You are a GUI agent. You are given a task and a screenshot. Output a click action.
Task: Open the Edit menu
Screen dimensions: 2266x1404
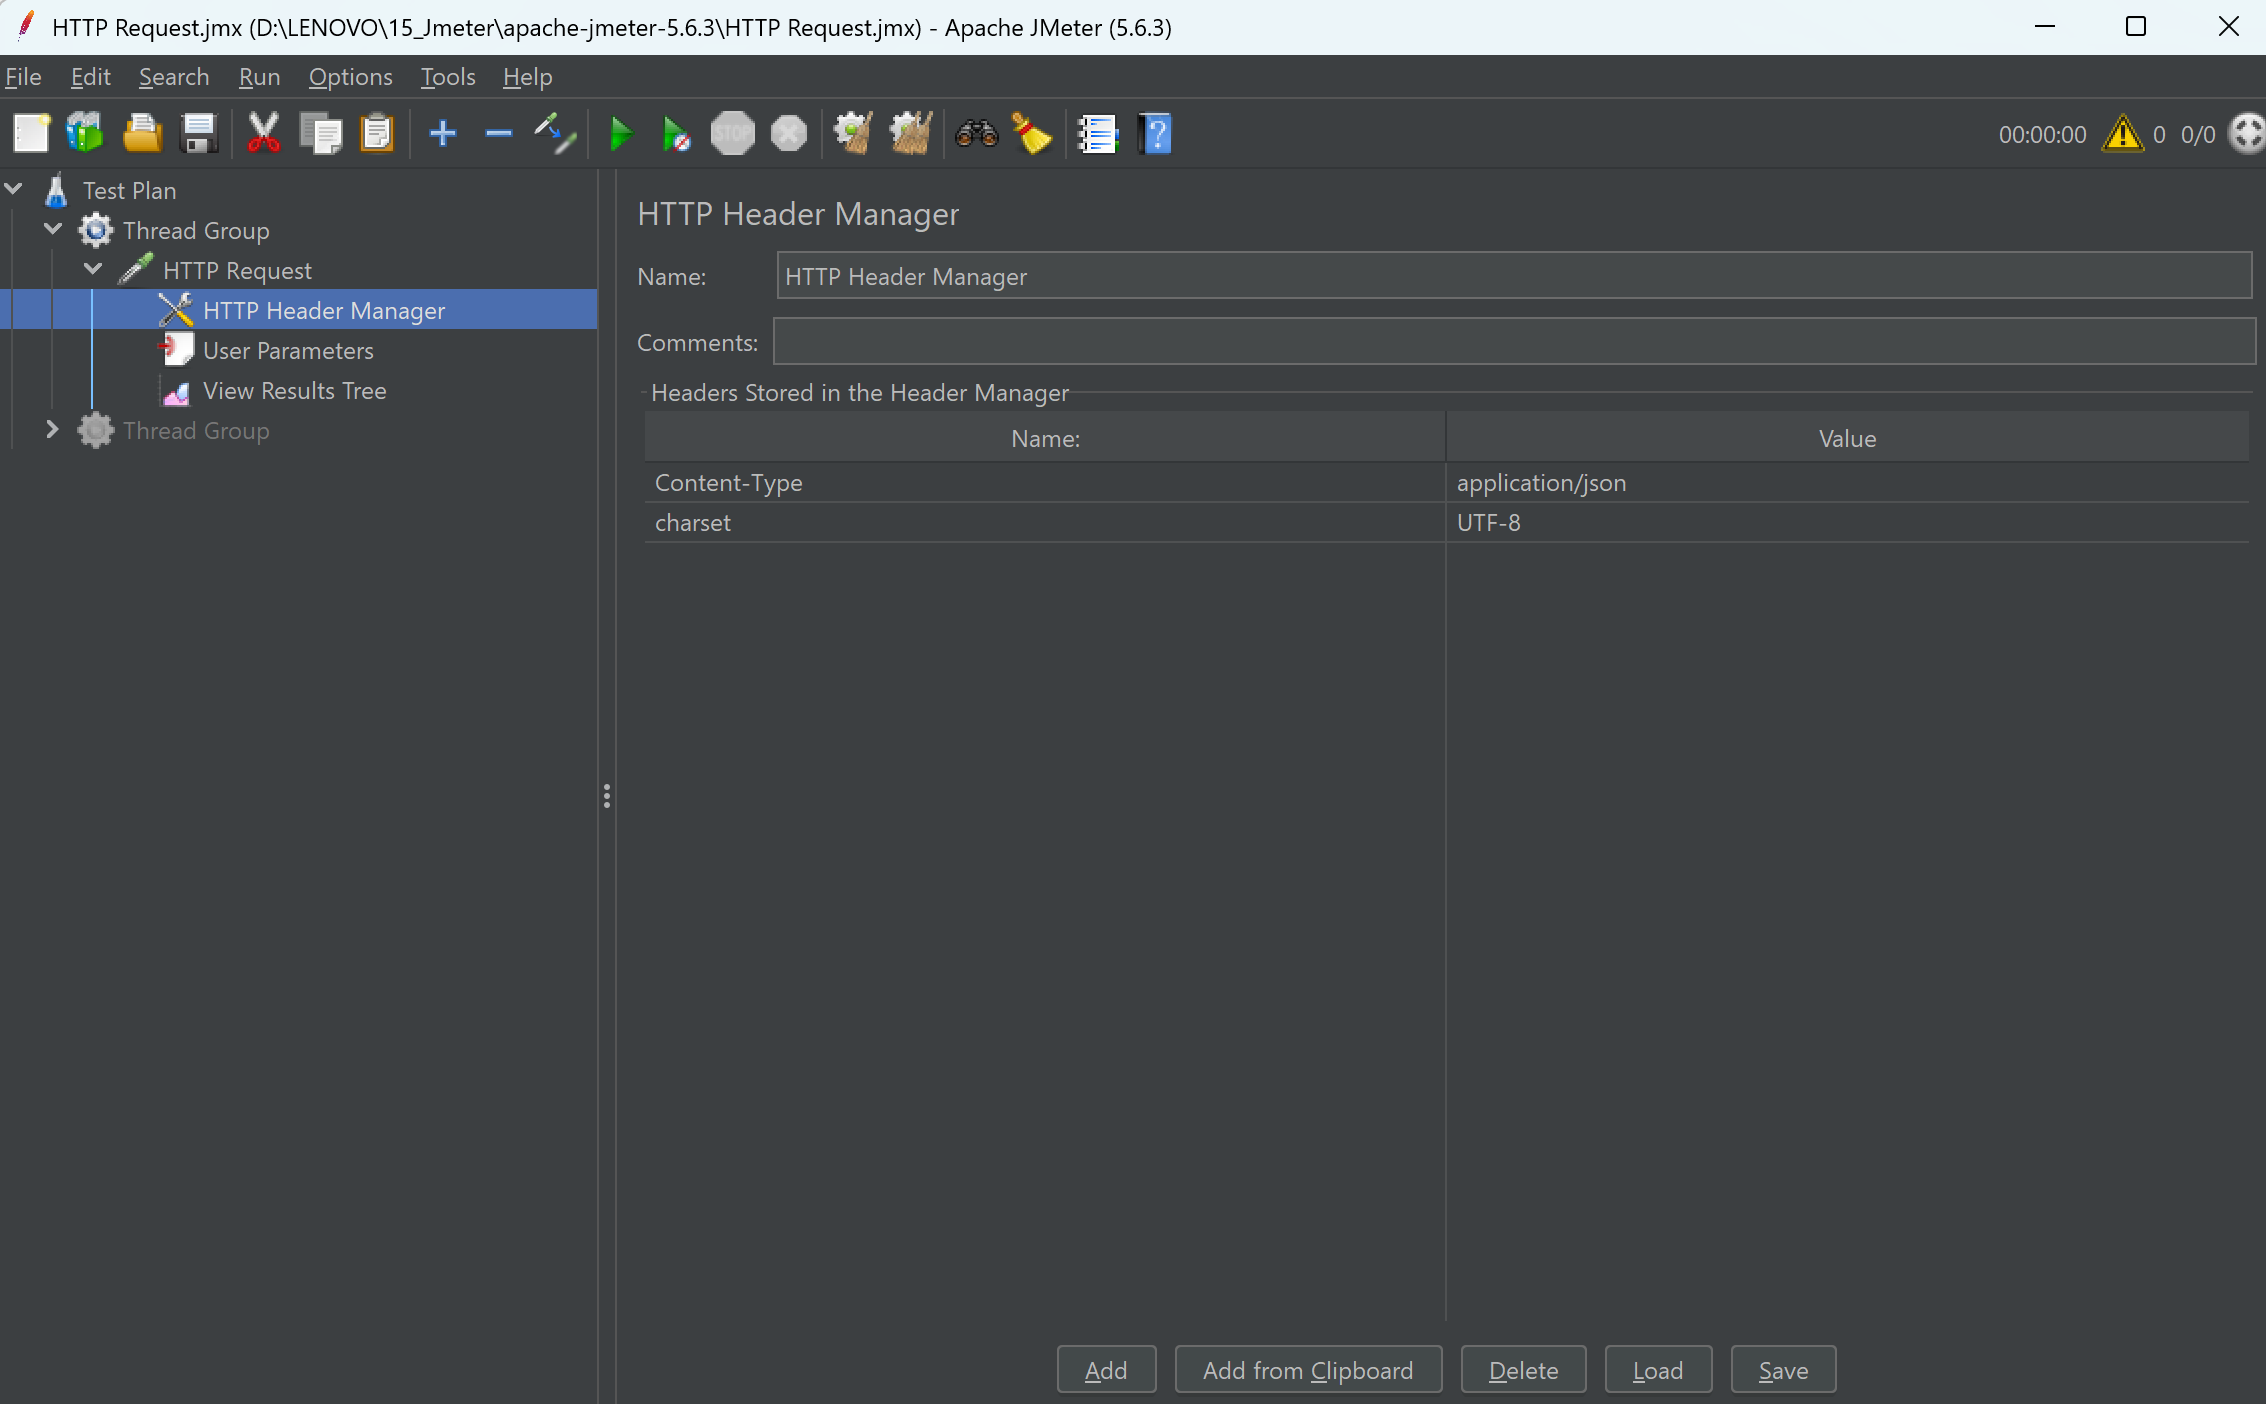(x=90, y=77)
